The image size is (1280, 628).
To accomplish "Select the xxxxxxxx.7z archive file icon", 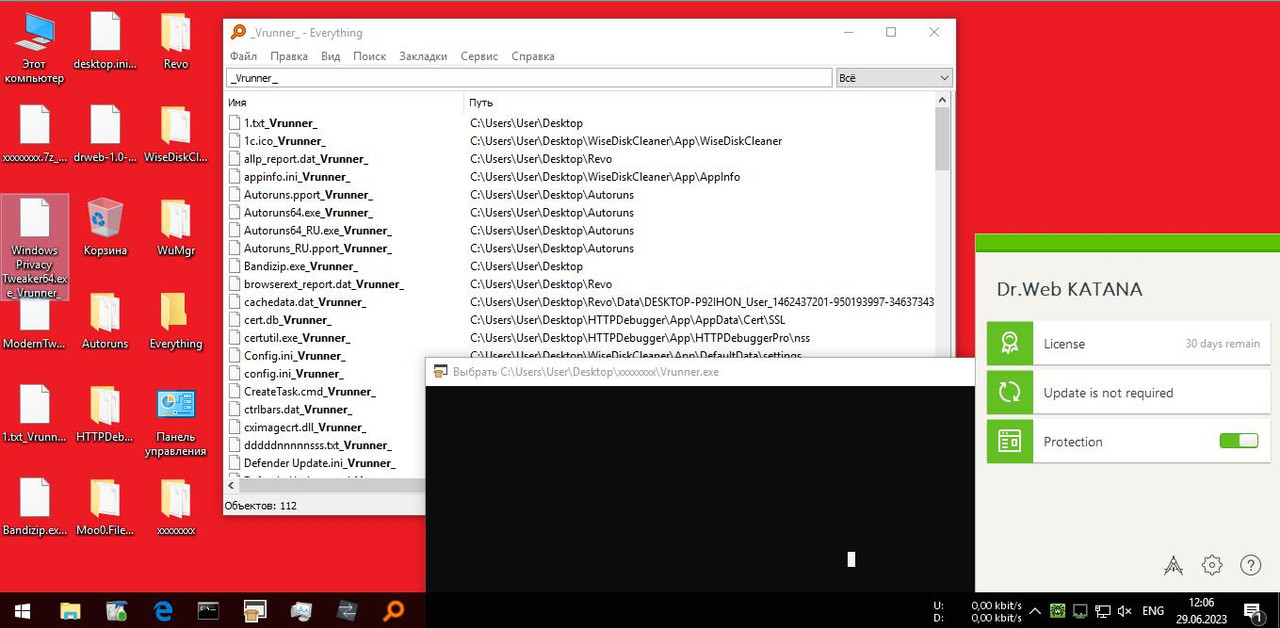I will pyautogui.click(x=34, y=134).
